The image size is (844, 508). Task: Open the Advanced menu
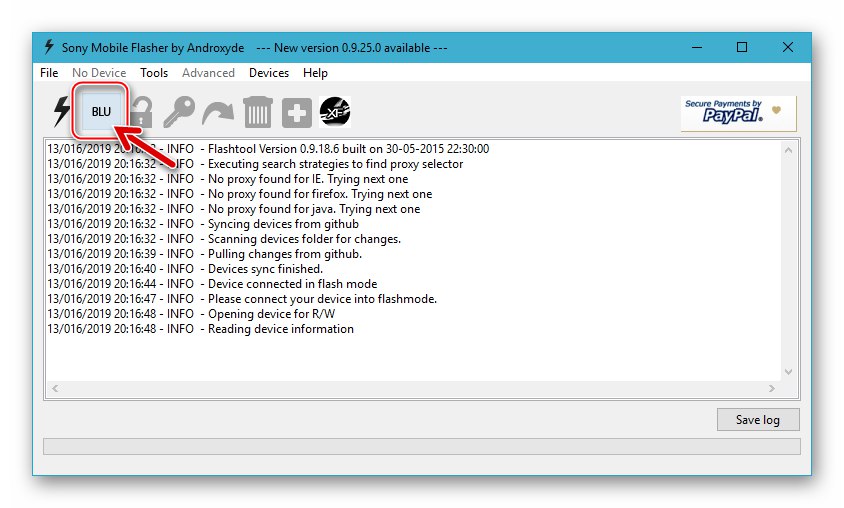coord(208,73)
